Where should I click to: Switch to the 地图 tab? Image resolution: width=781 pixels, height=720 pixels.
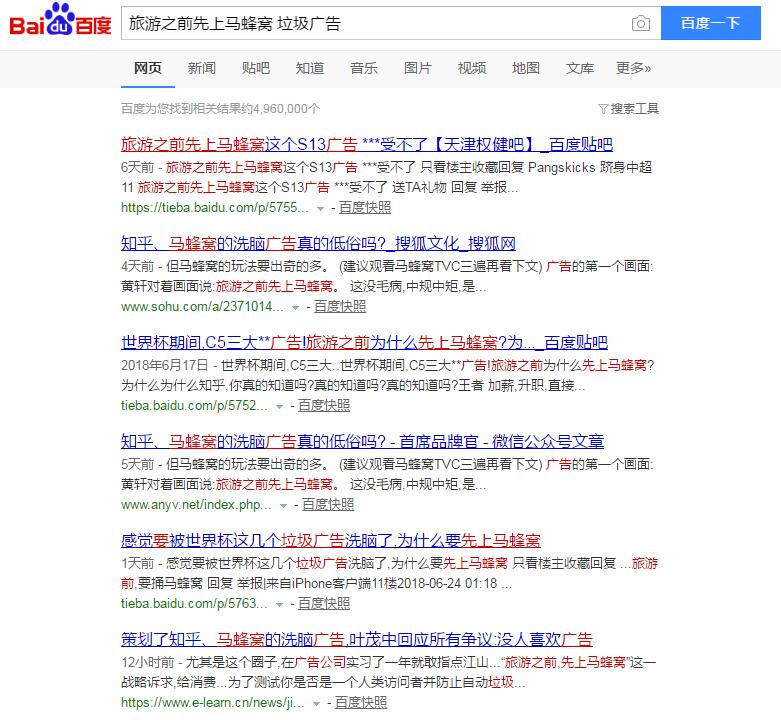pos(525,68)
